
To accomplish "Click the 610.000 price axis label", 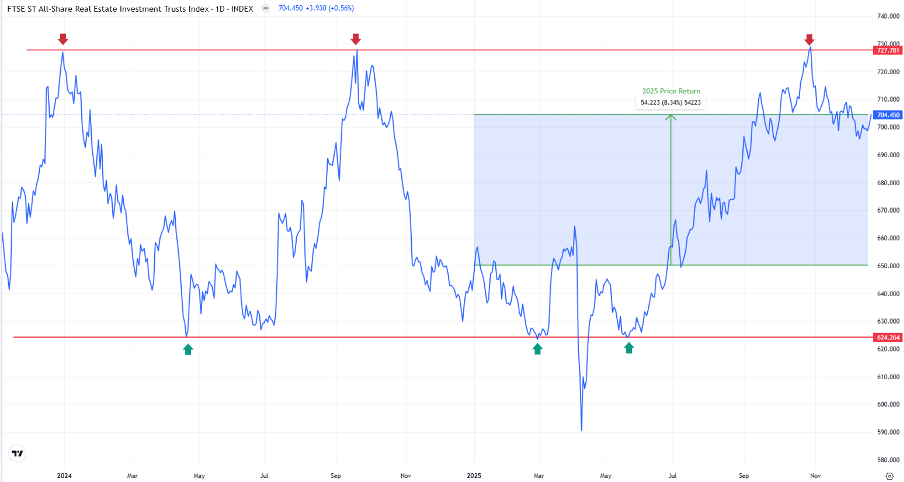I will pyautogui.click(x=888, y=376).
